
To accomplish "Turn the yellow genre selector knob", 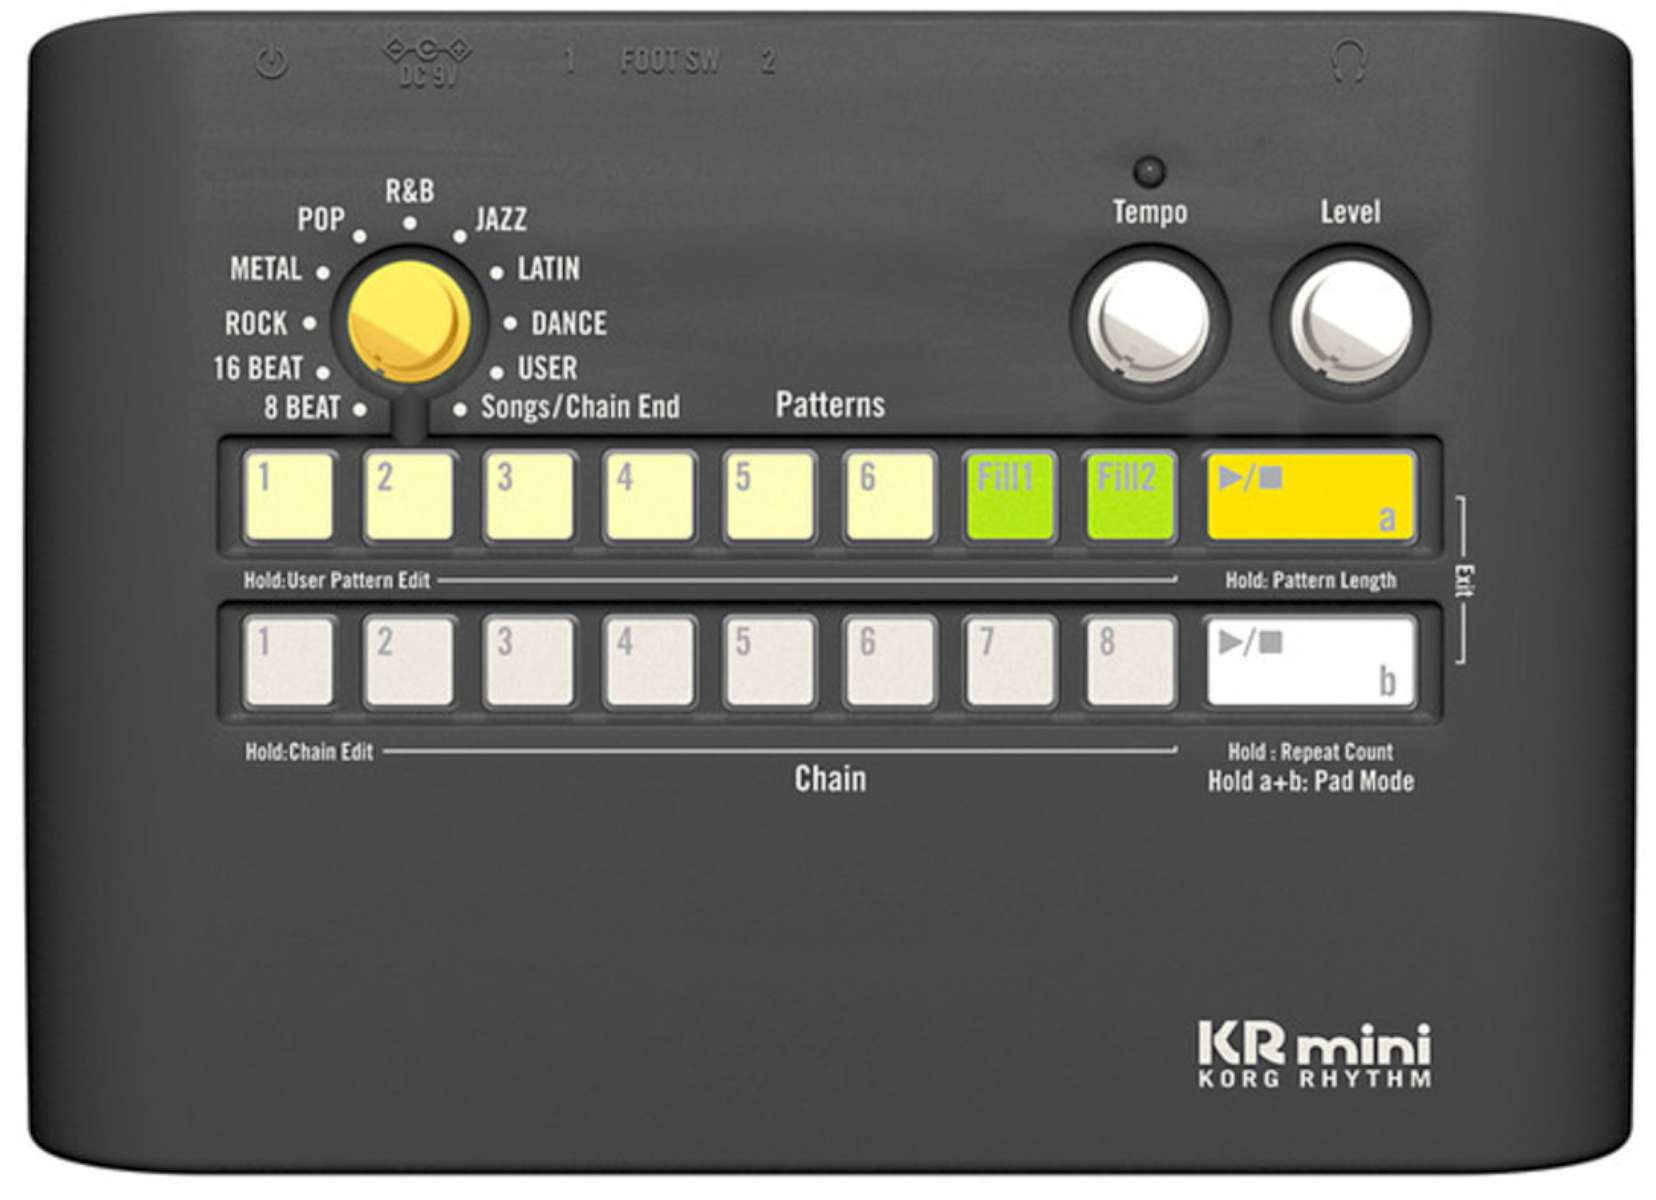I will tap(407, 320).
